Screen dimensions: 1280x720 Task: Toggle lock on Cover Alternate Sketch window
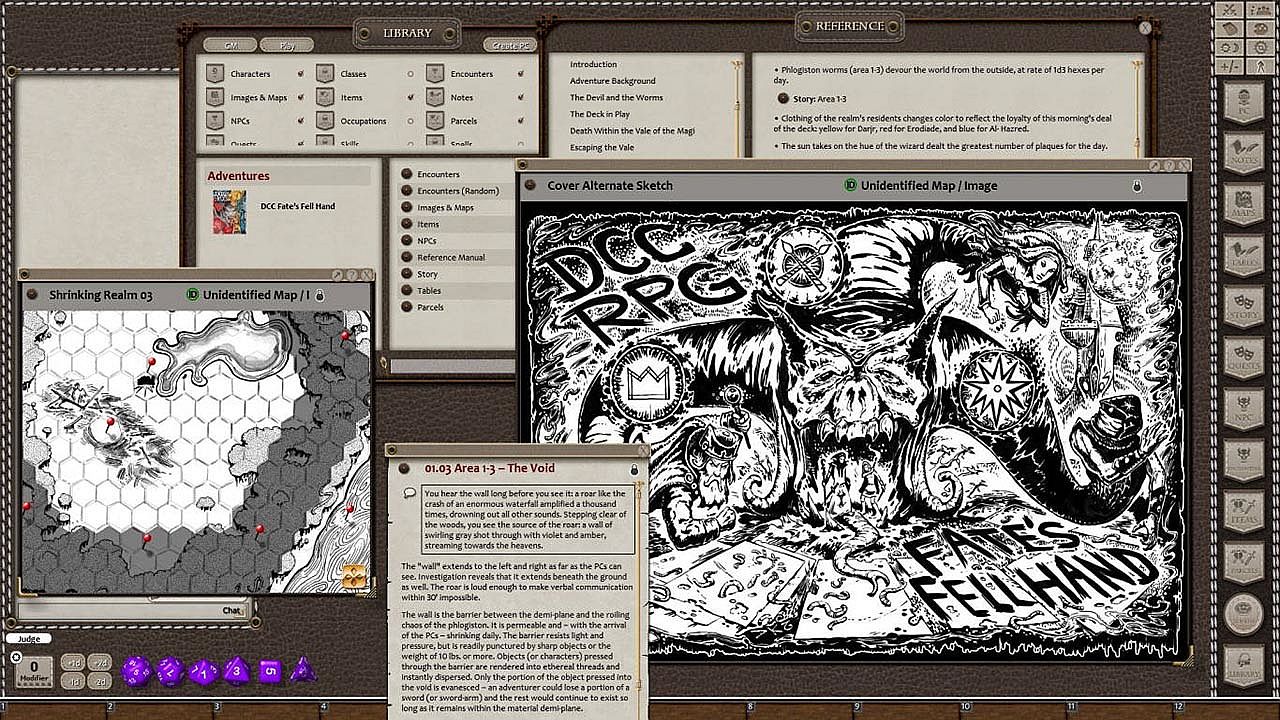pyautogui.click(x=1137, y=186)
